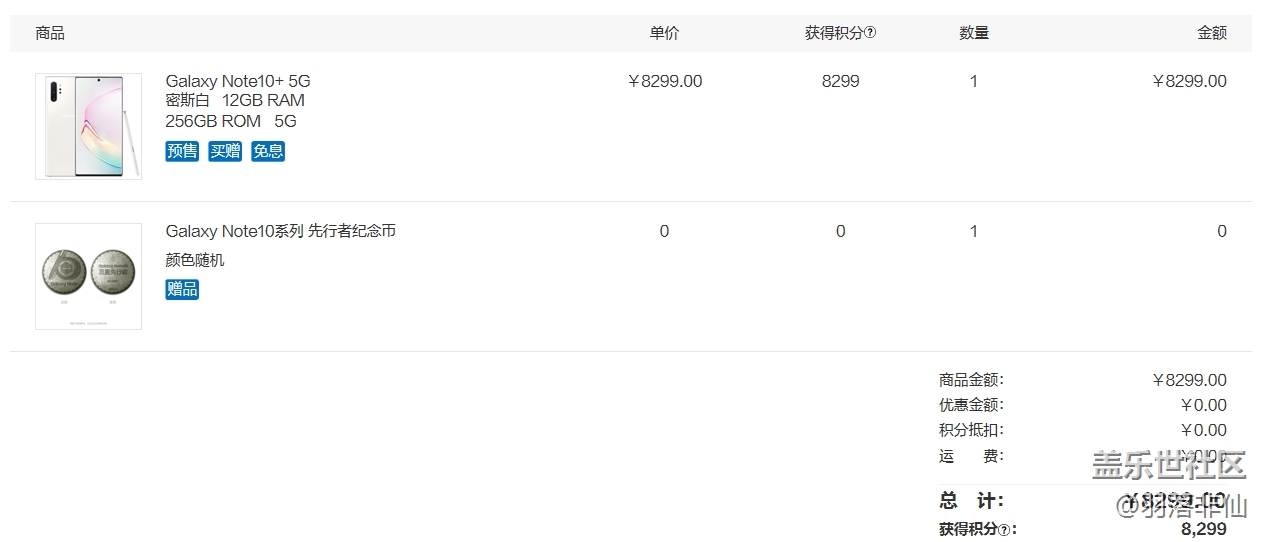
Task: Click the ￥8299.00 unit price of Note10+
Action: [x=664, y=81]
